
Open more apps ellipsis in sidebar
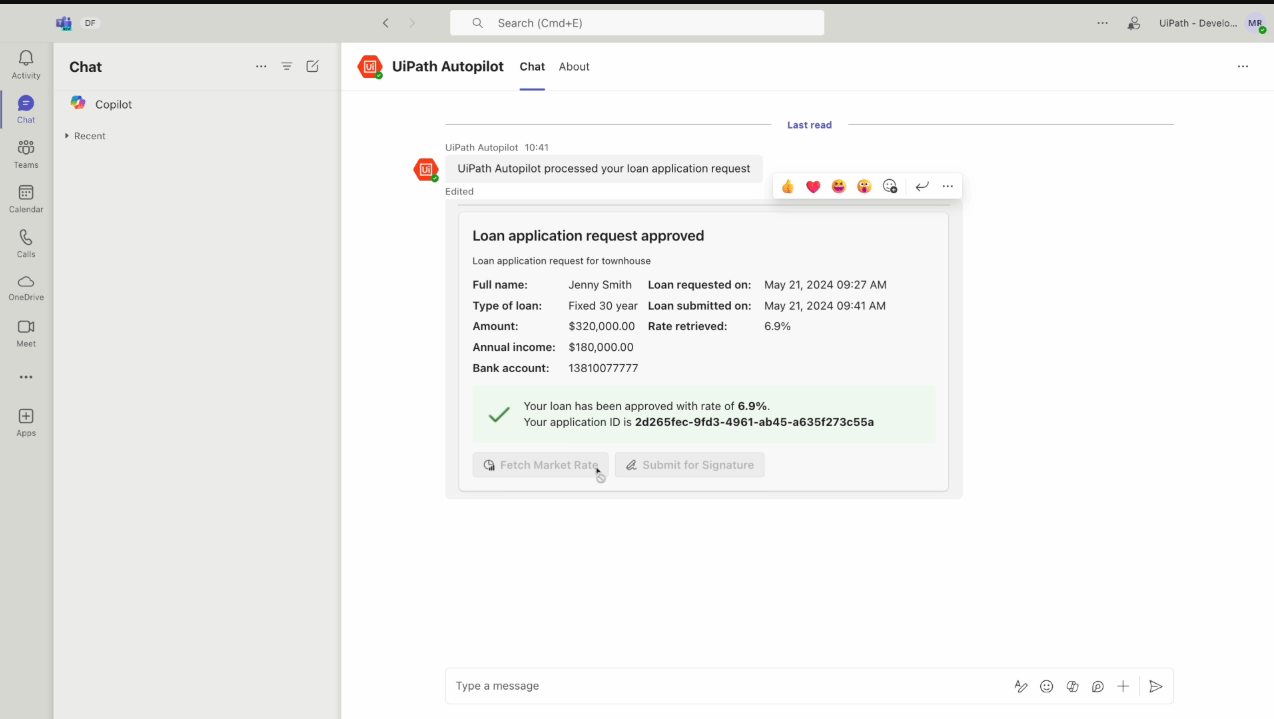26,377
